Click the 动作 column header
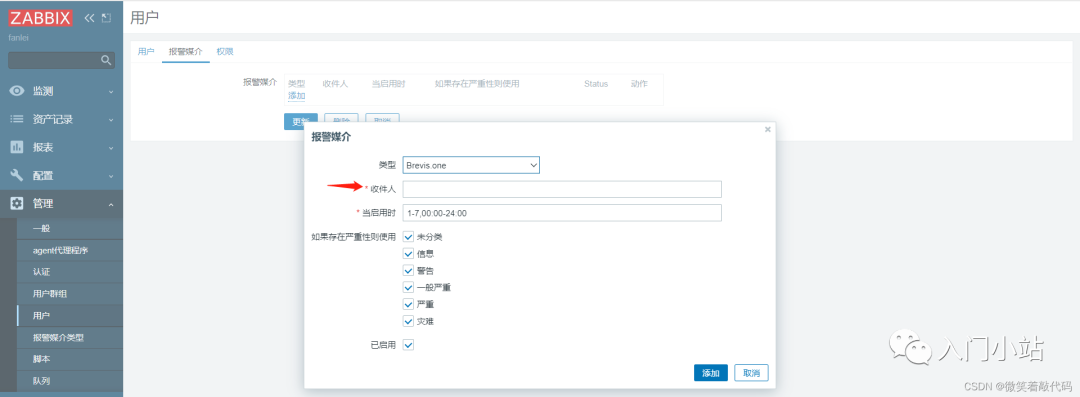Screen dimensions: 1080x397 tap(639, 83)
